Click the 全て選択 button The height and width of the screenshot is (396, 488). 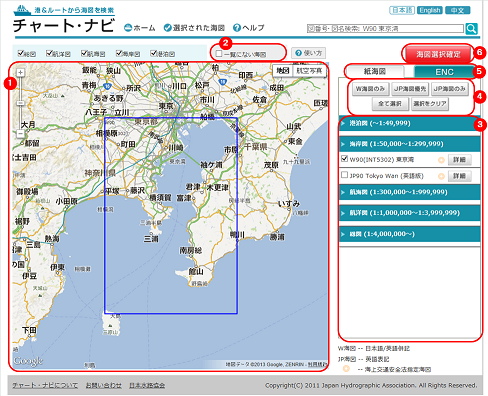tap(390, 104)
